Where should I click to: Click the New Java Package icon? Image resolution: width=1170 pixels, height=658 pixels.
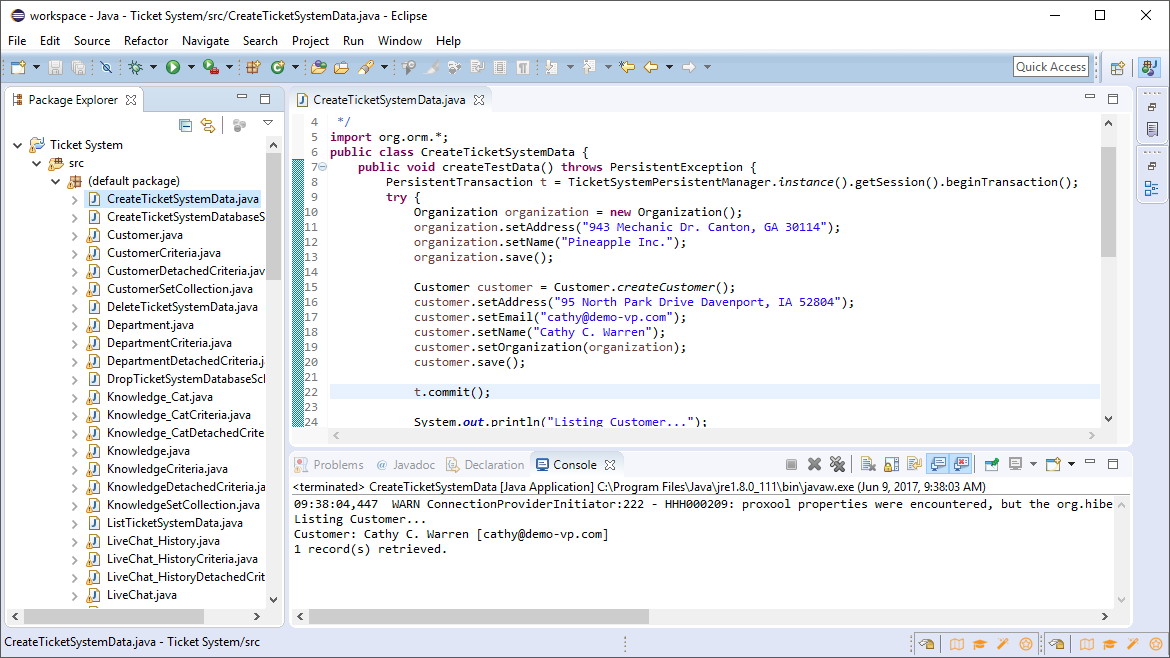point(253,67)
